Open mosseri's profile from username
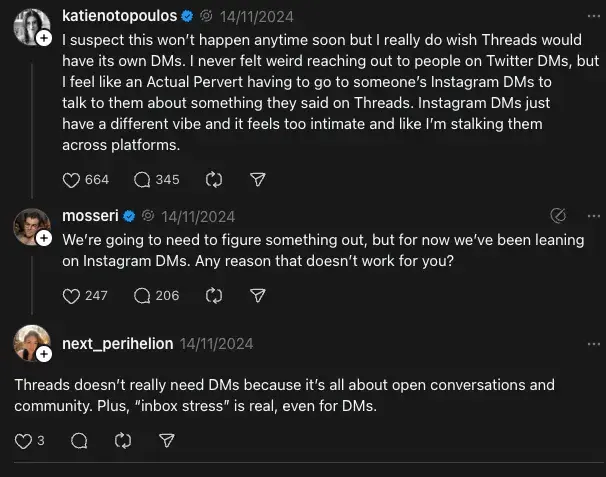Image resolution: width=606 pixels, height=477 pixels. (x=90, y=215)
